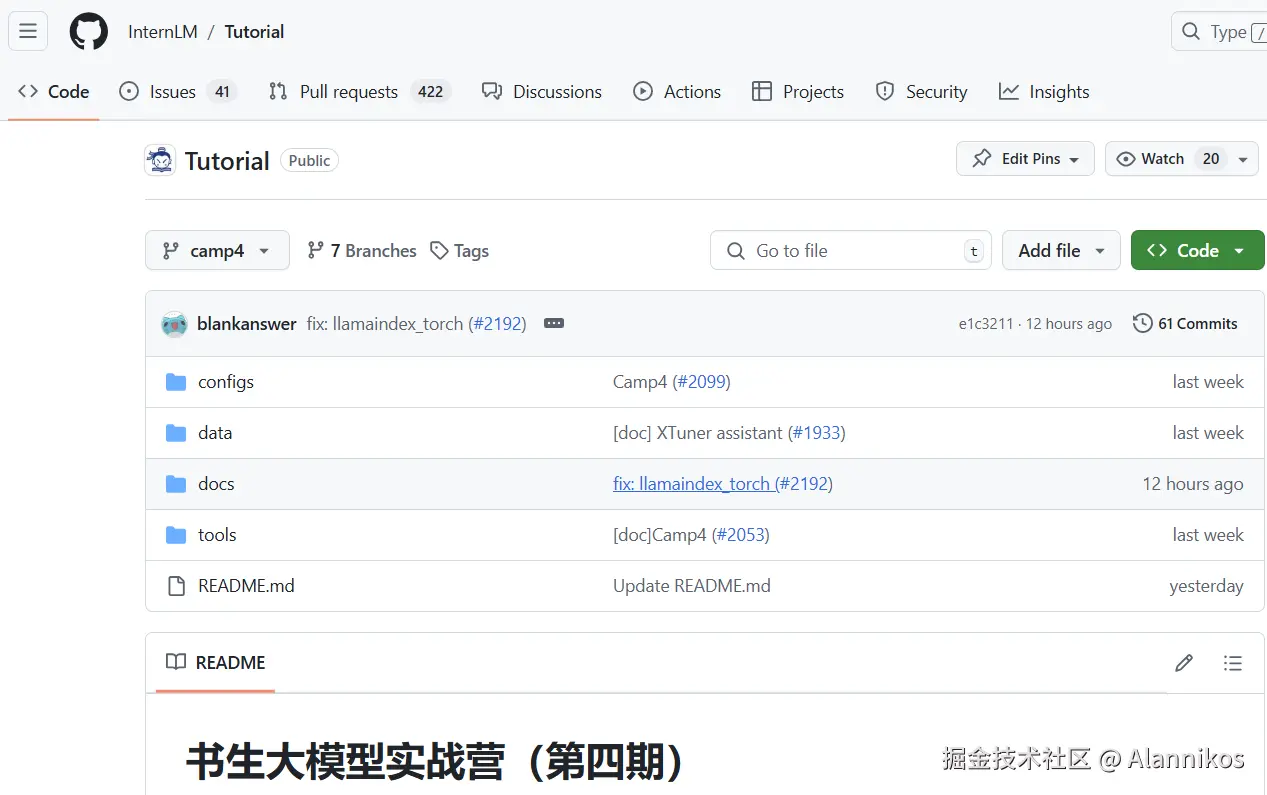Open the camp4 branch selector

(x=217, y=250)
